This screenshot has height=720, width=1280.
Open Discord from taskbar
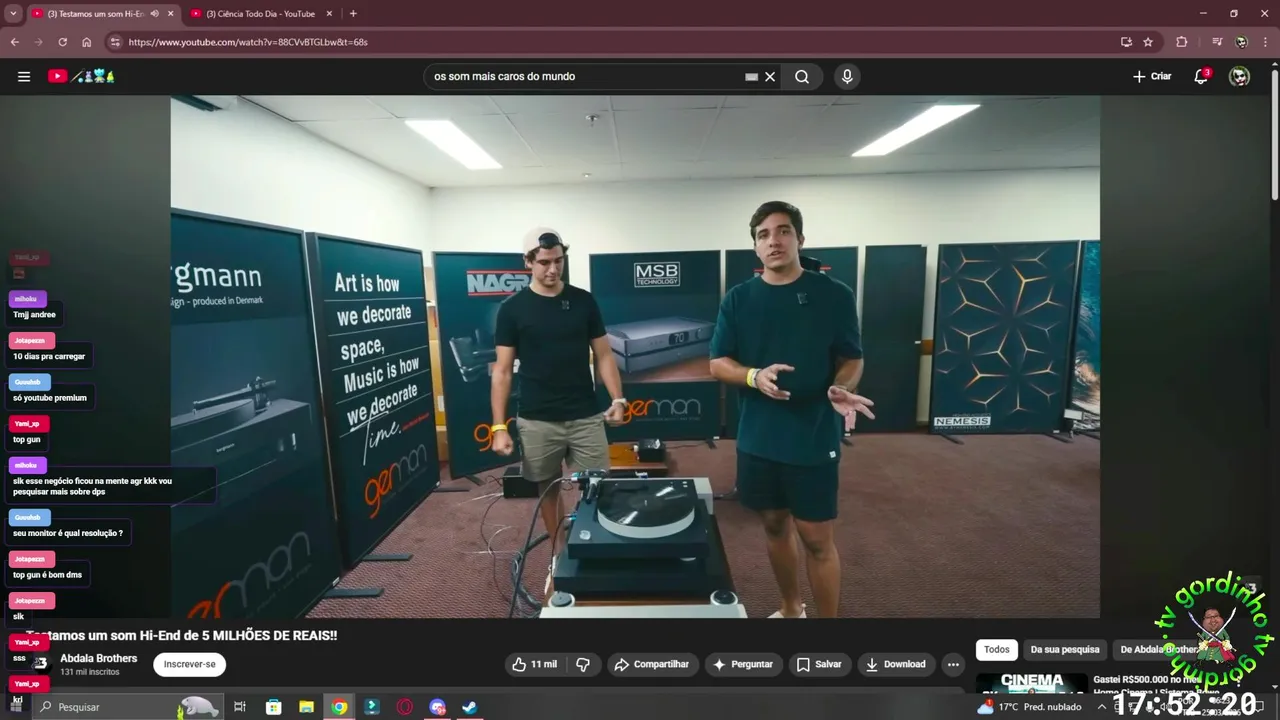[437, 707]
